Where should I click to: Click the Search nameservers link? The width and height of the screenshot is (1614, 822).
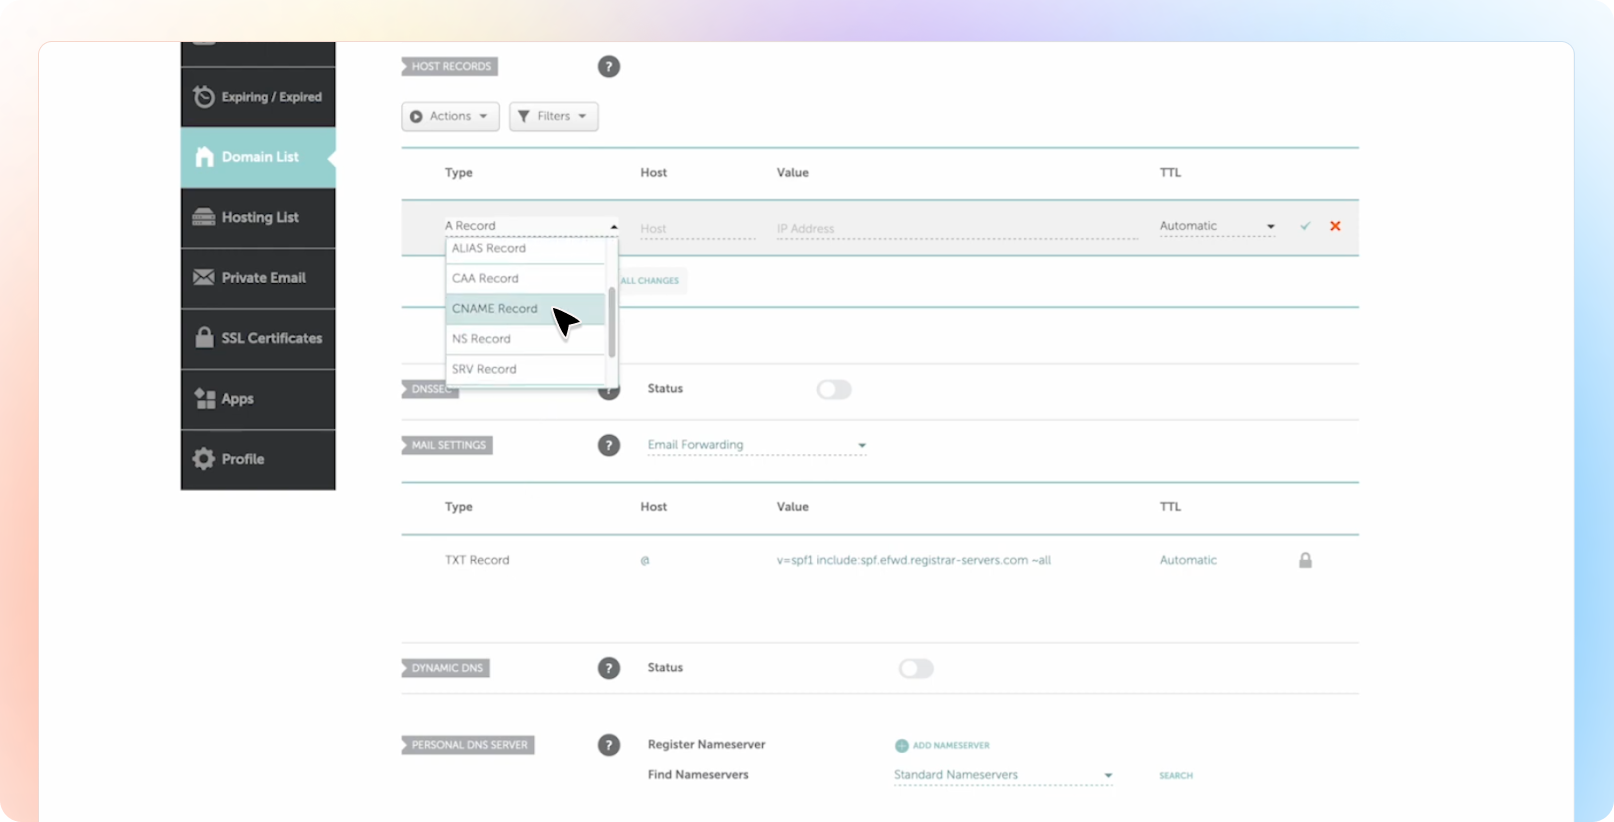[1176, 776]
